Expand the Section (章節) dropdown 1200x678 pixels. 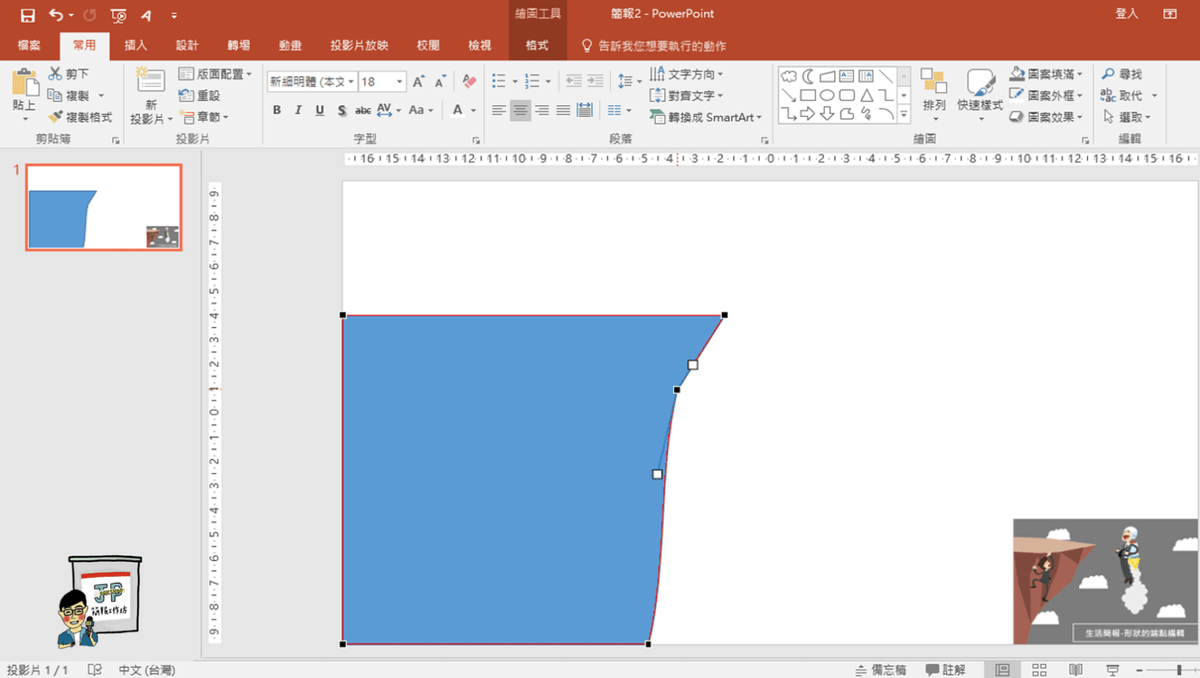204,117
